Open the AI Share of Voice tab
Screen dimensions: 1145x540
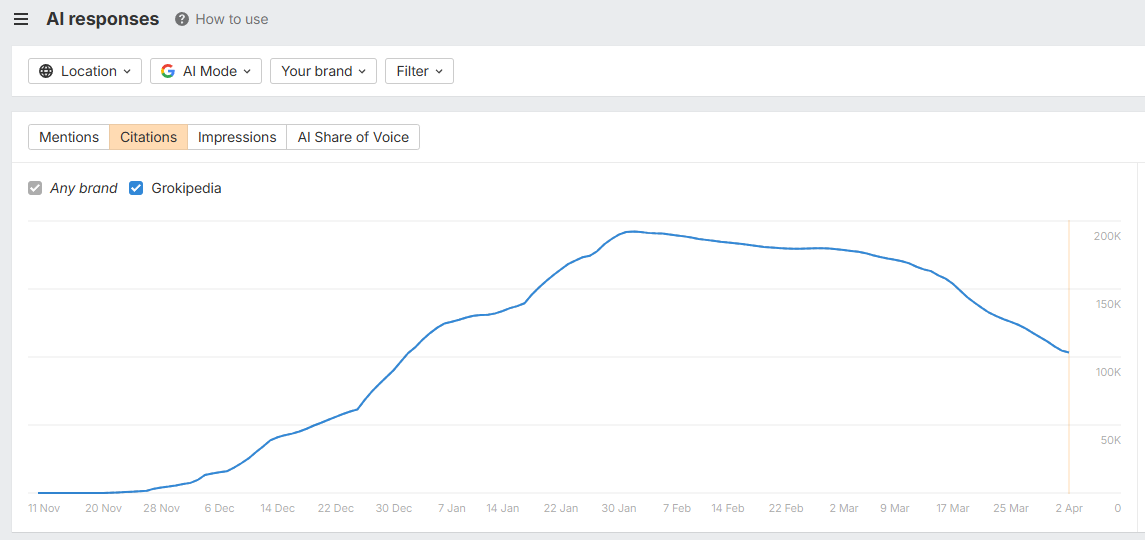tap(353, 137)
